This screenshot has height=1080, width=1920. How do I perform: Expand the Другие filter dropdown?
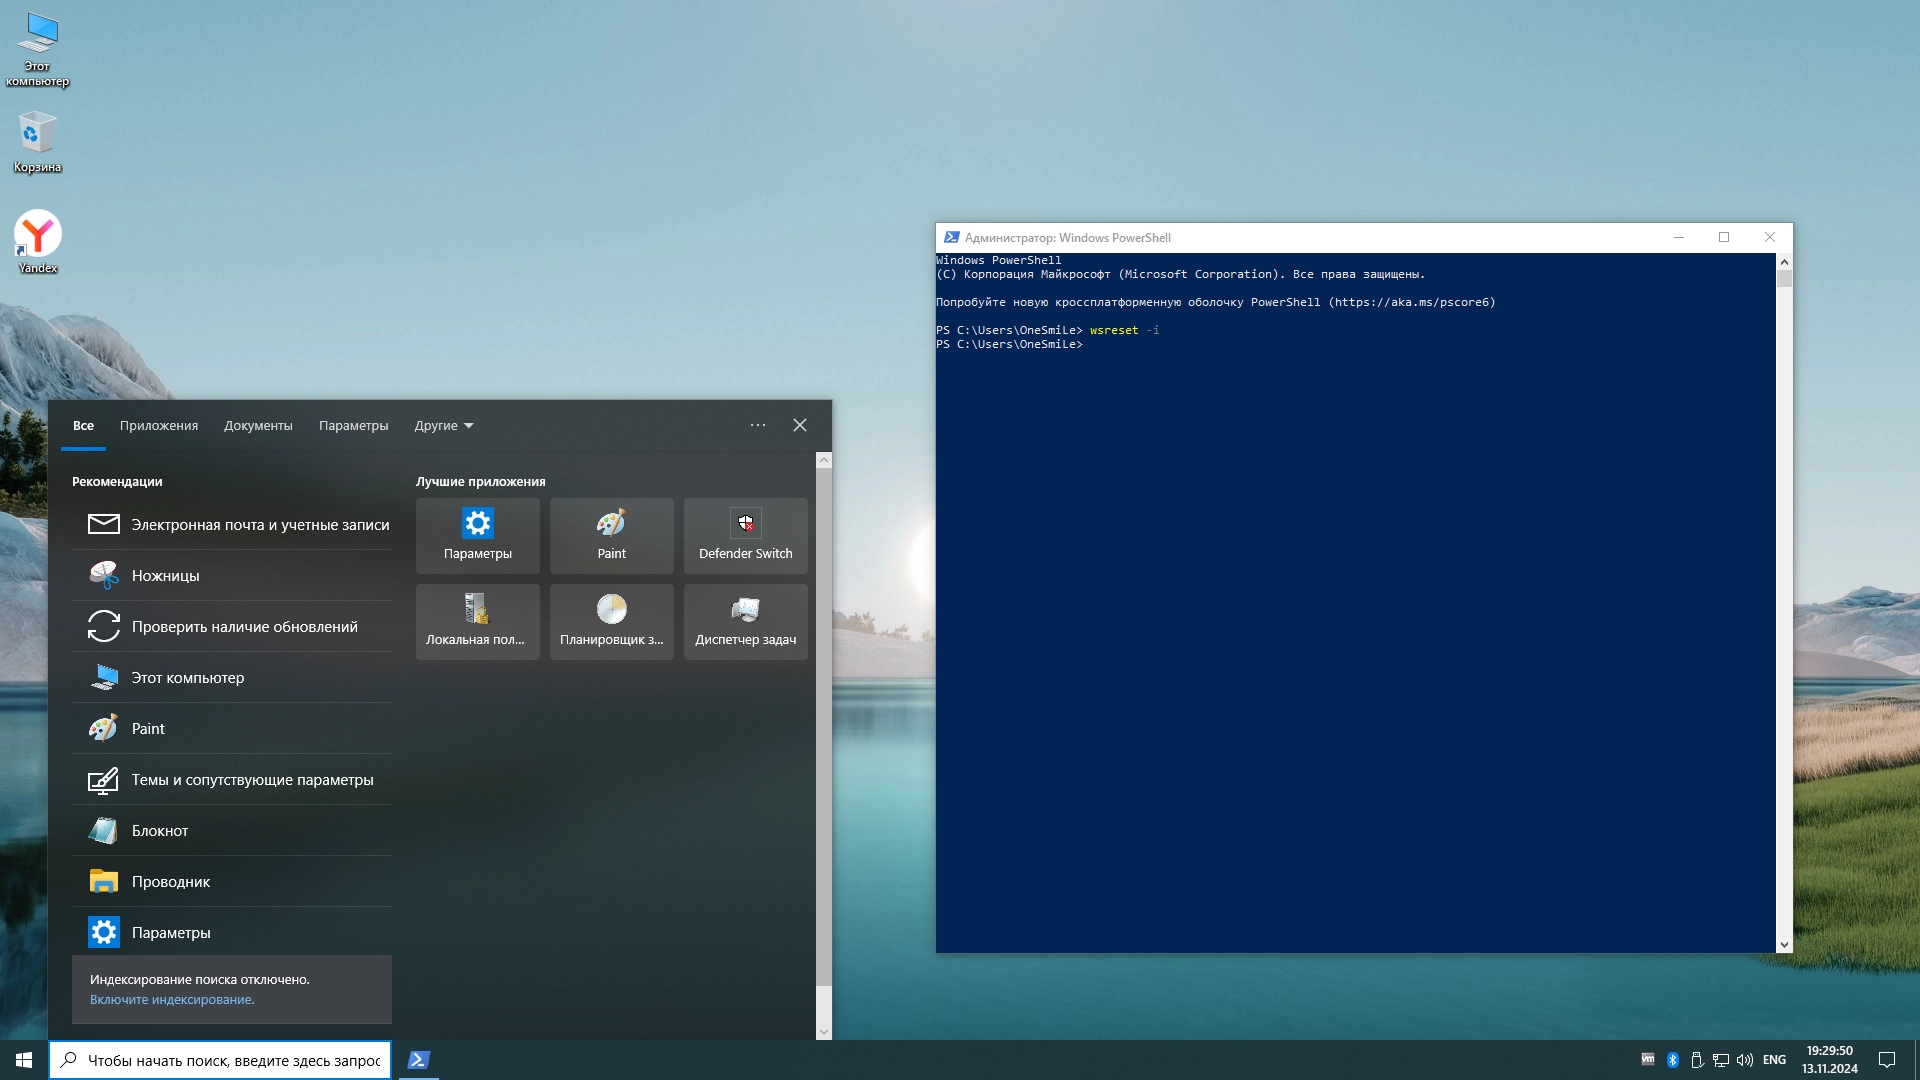(444, 426)
